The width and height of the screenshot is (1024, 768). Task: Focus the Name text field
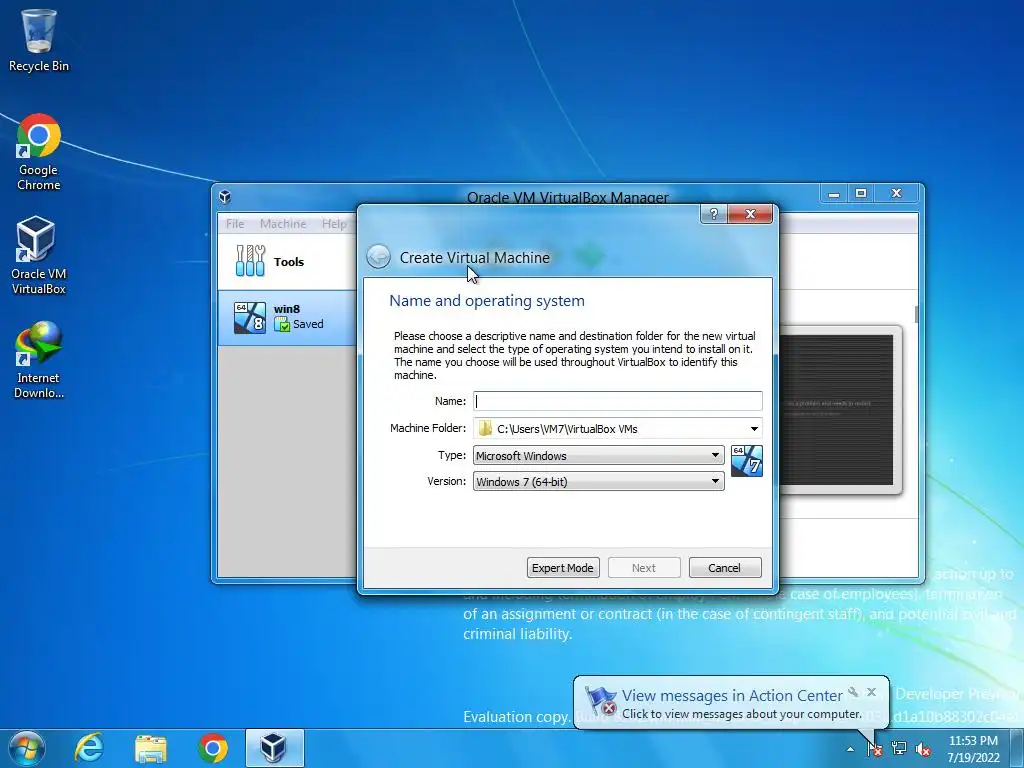[x=617, y=401]
